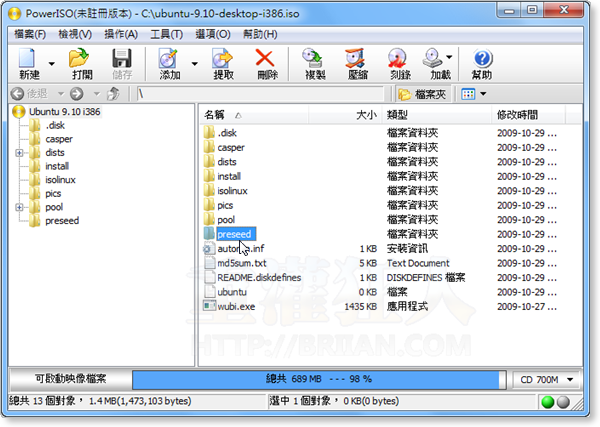Click the 刻錄 (Burn) disc icon

tap(397, 59)
